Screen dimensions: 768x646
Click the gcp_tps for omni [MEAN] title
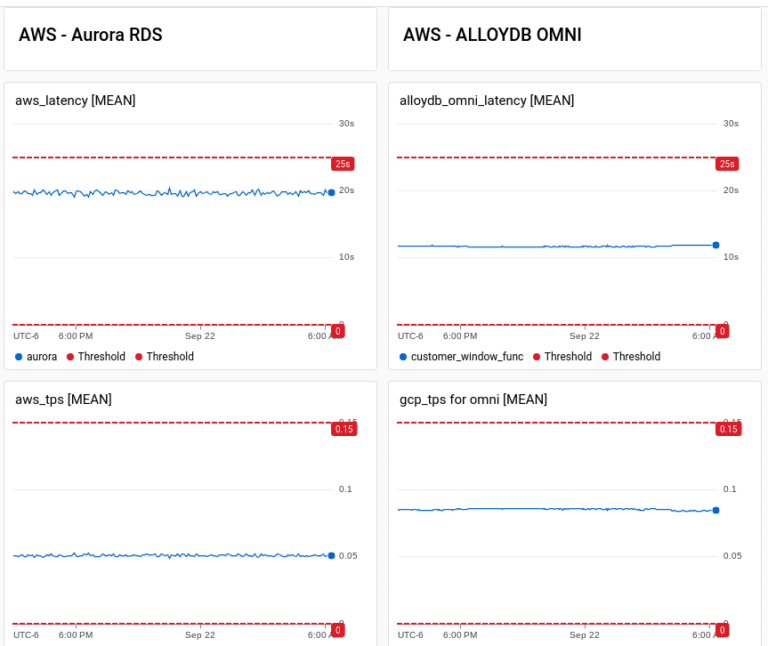[473, 400]
